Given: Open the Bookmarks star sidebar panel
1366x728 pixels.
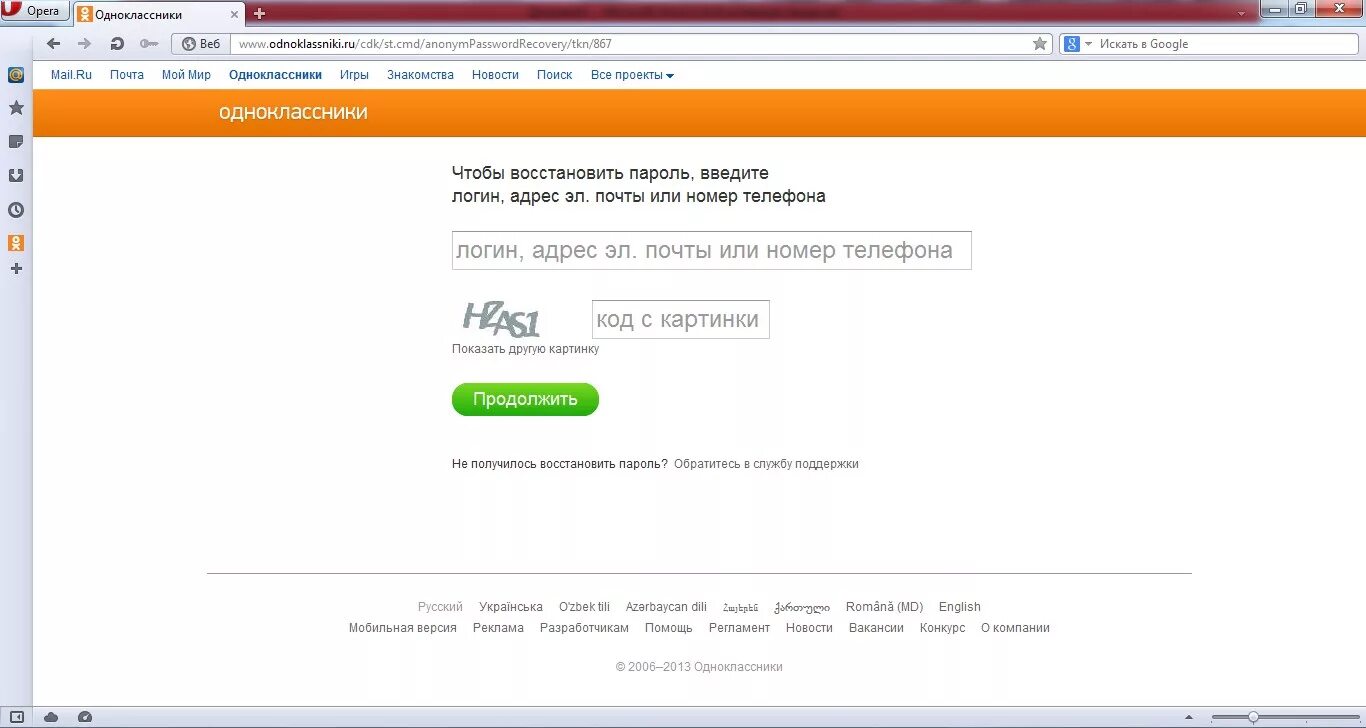Looking at the screenshot, I should pos(16,107).
